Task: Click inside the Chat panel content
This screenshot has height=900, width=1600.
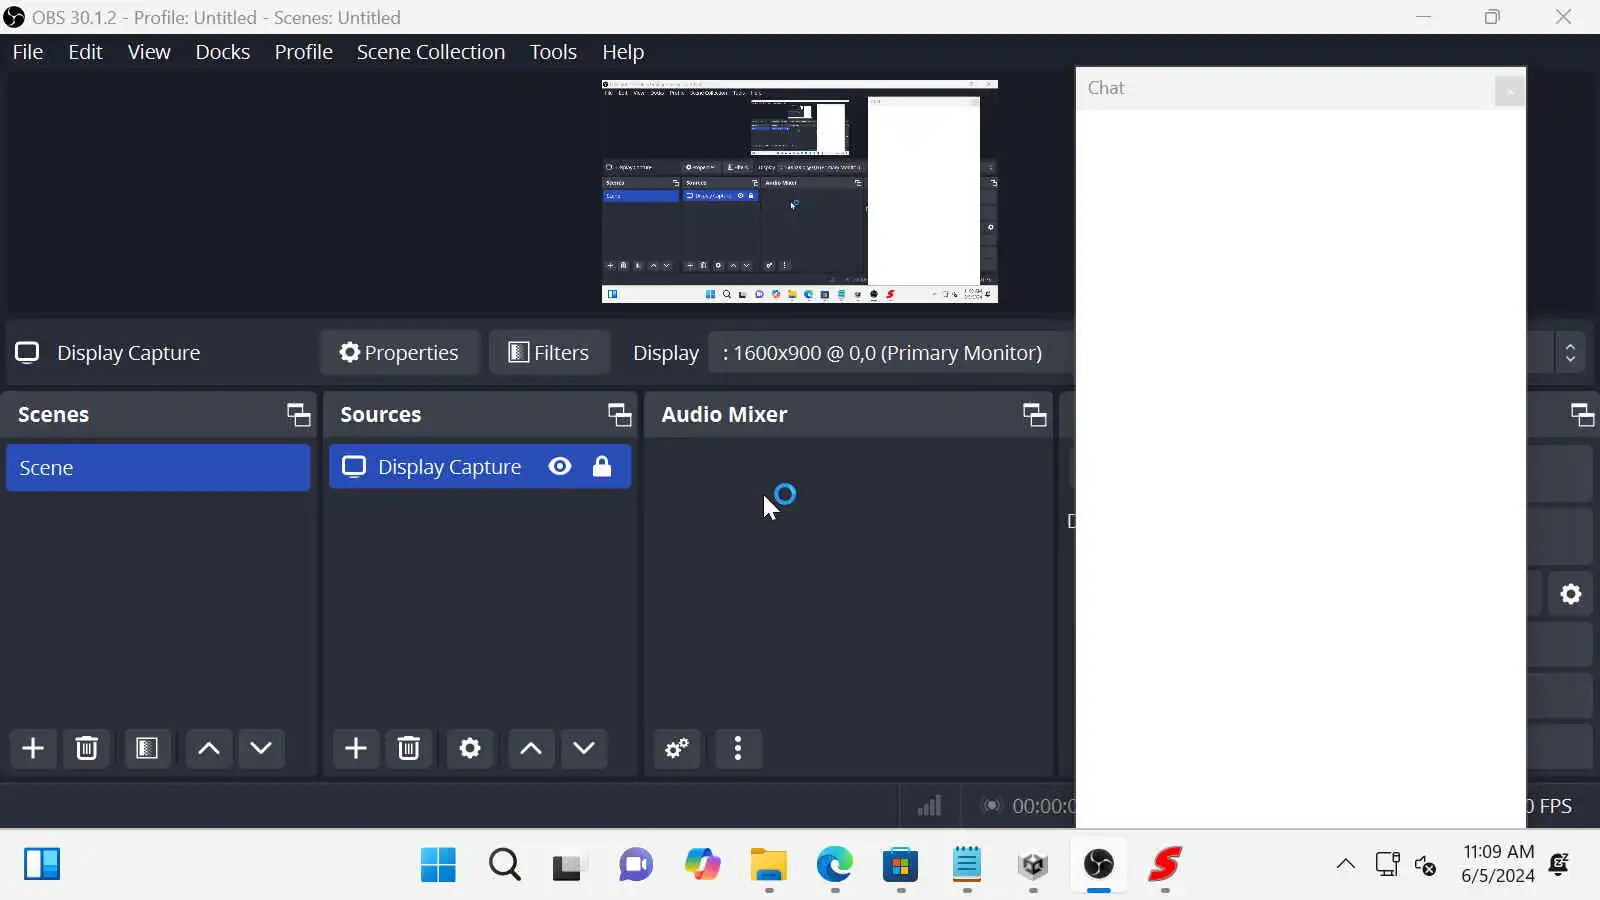Action: point(1301,468)
